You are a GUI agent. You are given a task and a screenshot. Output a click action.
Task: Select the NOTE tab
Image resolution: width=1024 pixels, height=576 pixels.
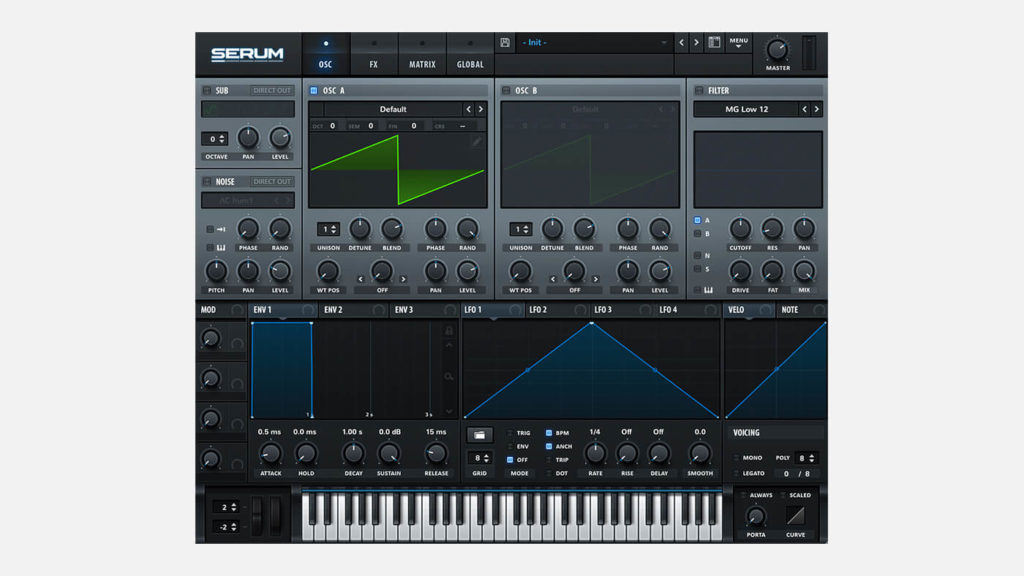pyautogui.click(x=802, y=310)
